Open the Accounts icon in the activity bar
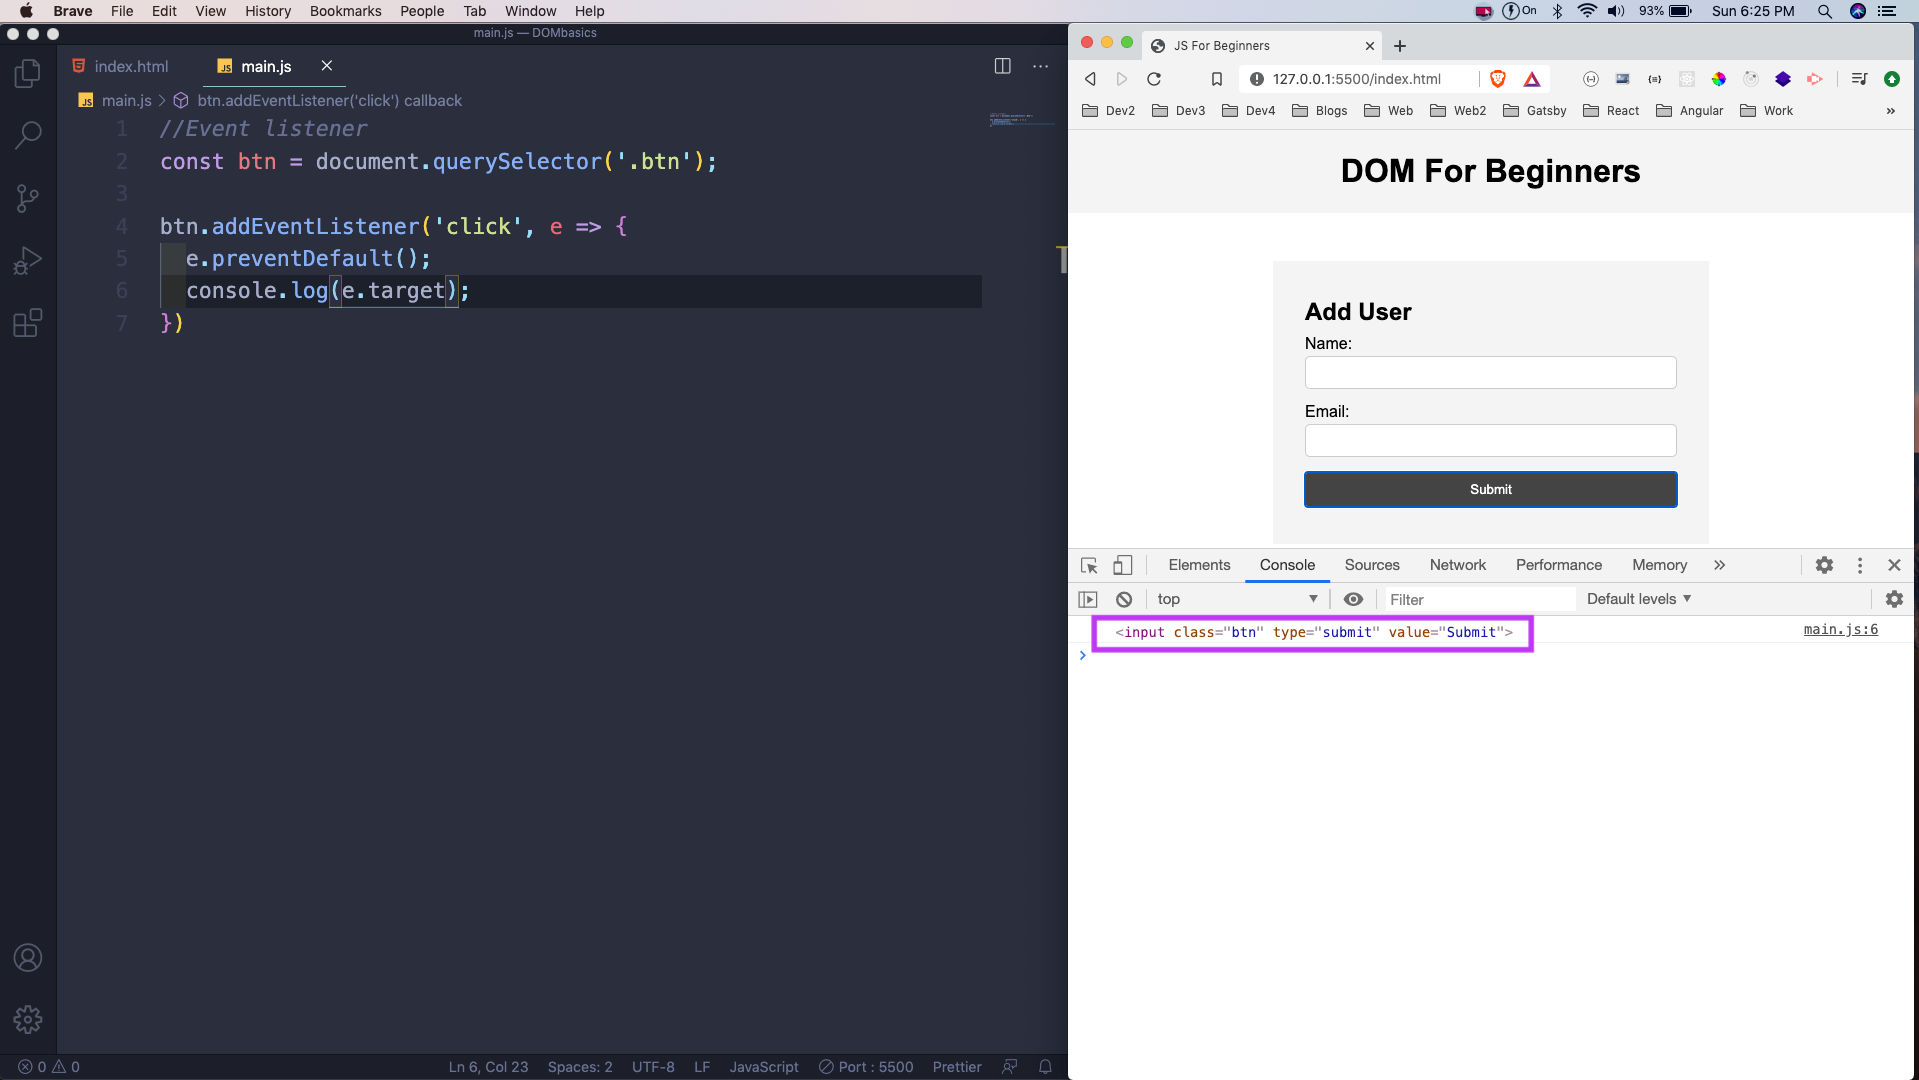 point(28,958)
